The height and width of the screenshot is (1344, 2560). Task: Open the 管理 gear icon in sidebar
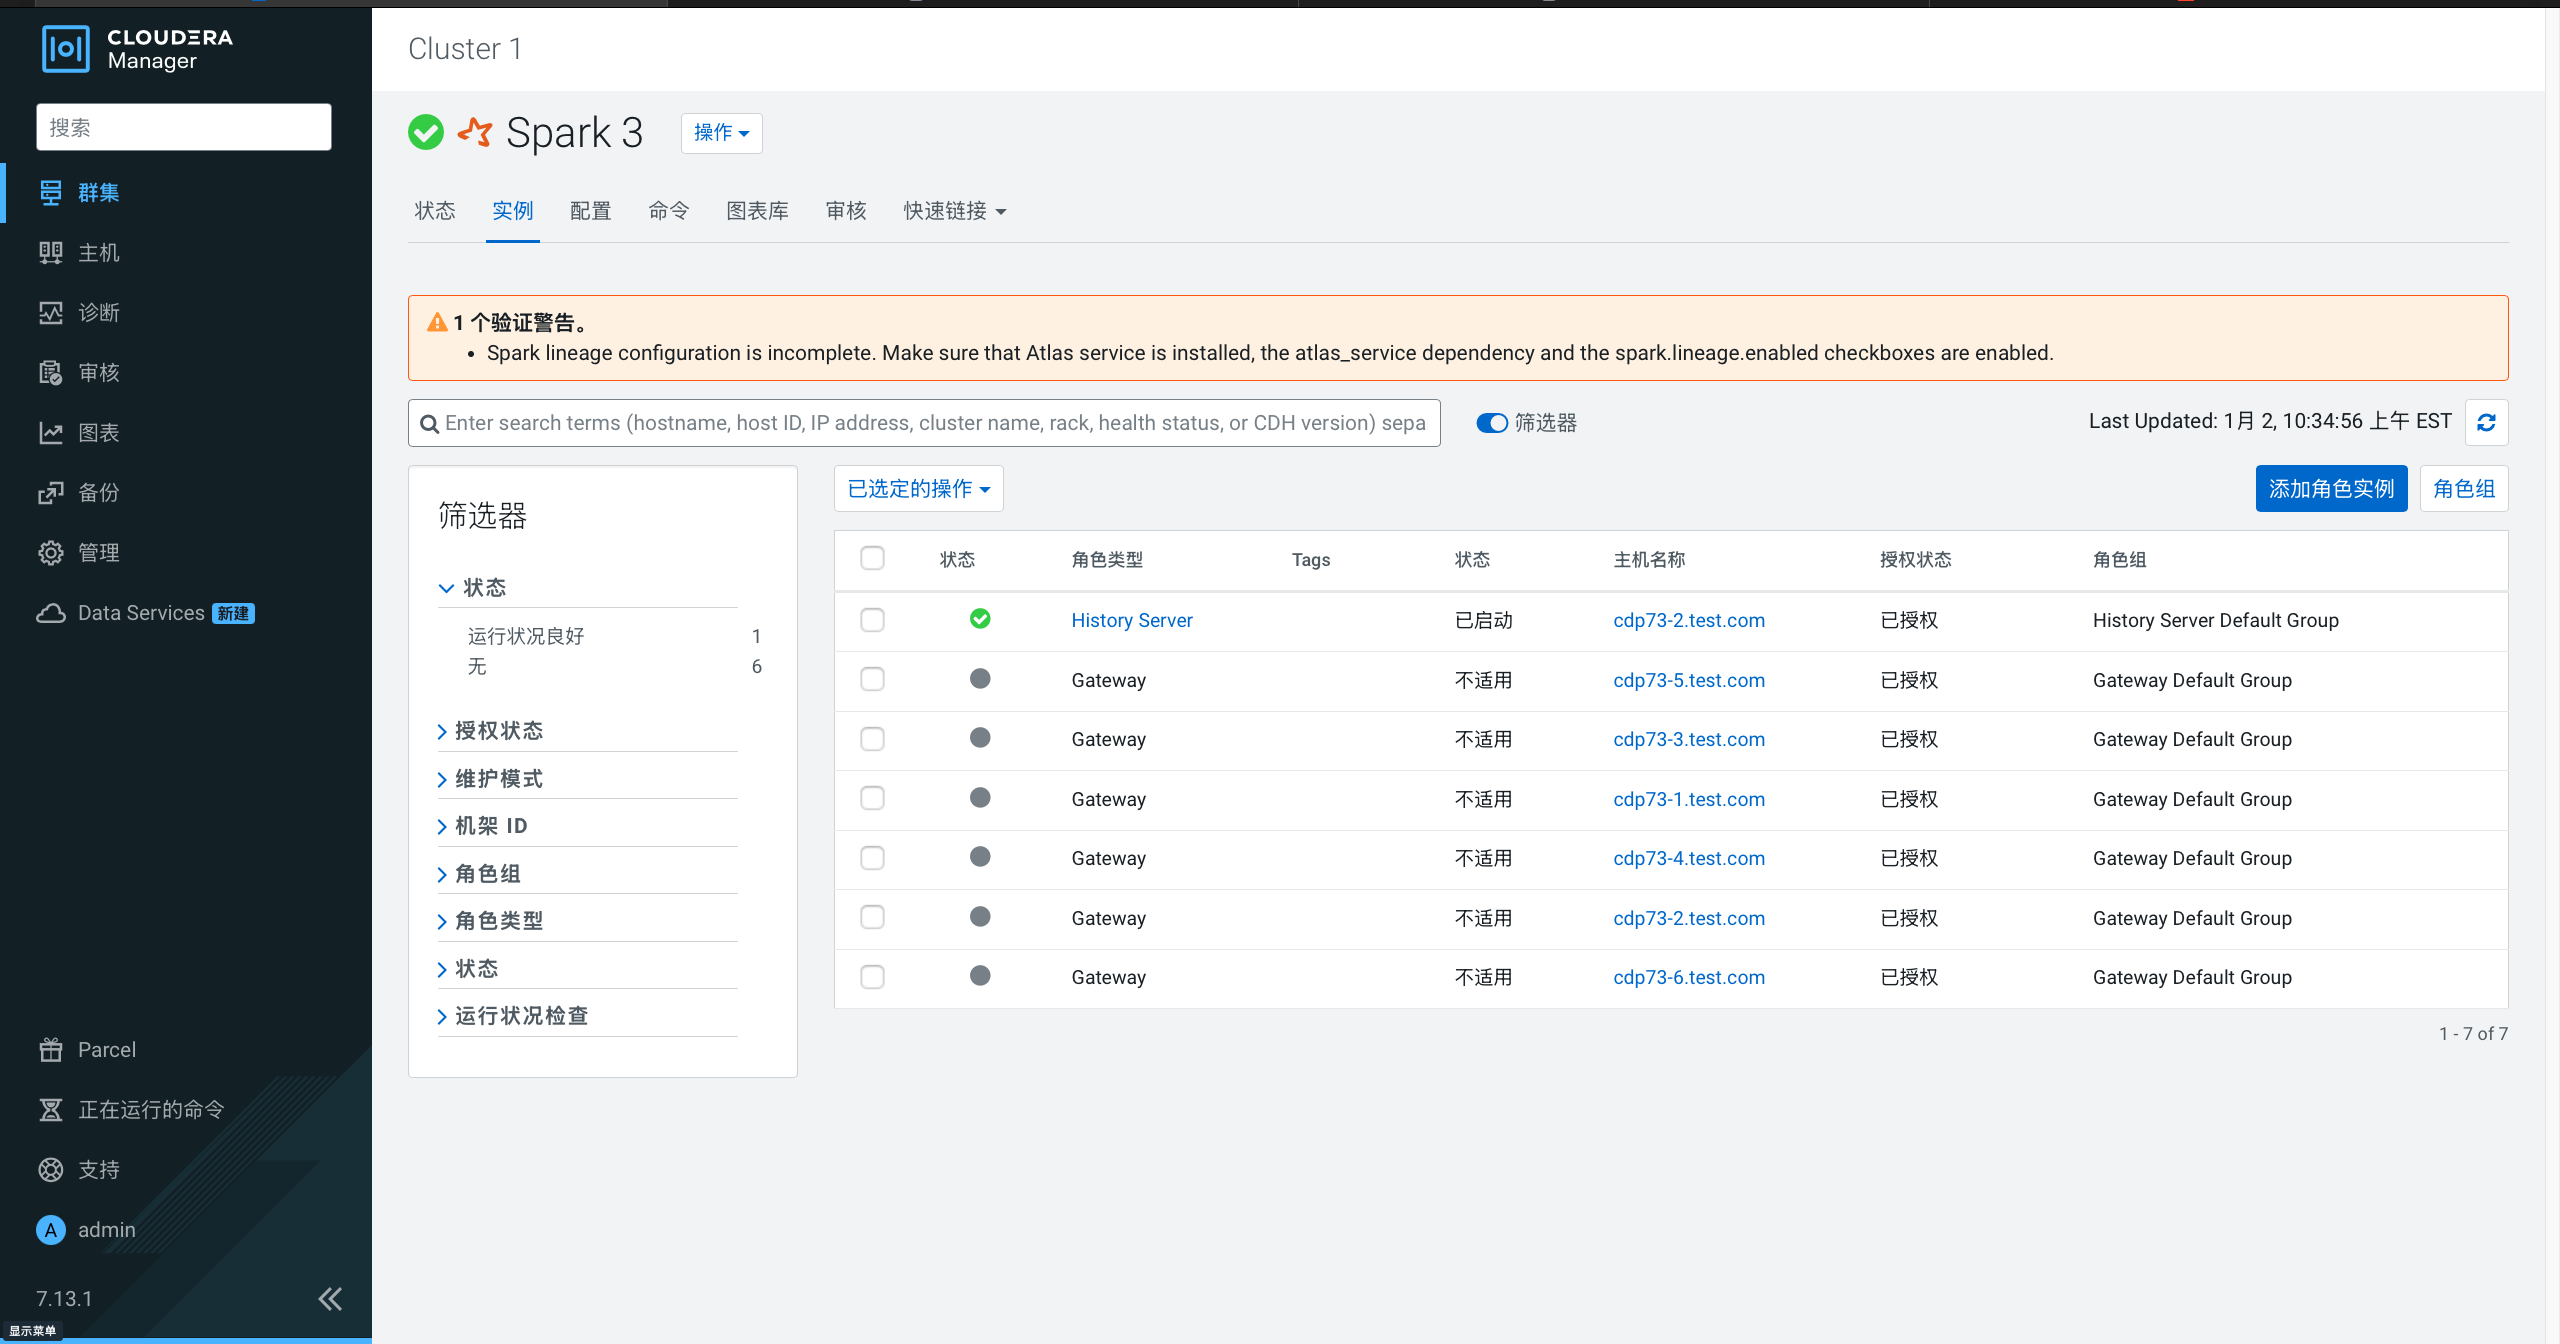click(50, 553)
